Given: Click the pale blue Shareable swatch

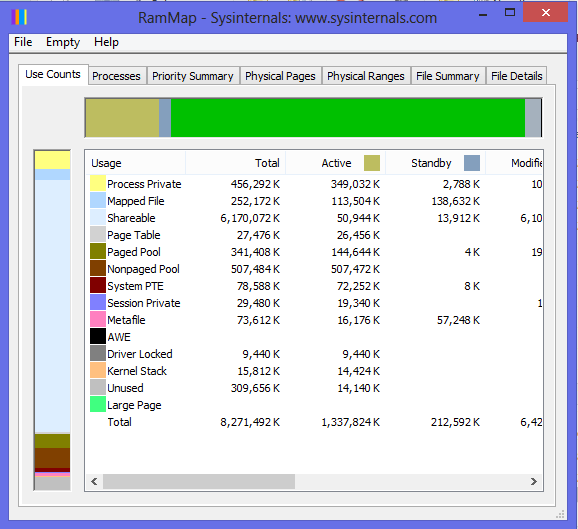Looking at the screenshot, I should 98,217.
